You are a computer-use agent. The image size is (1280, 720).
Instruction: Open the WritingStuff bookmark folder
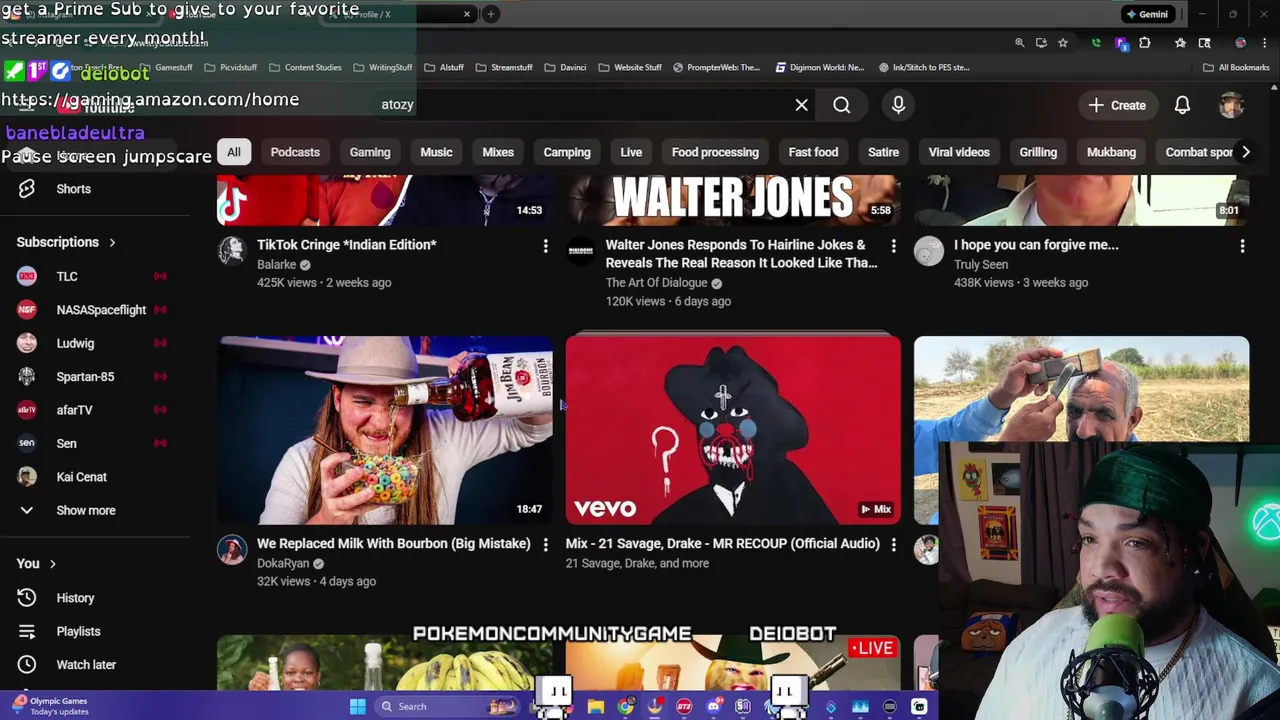pos(382,67)
